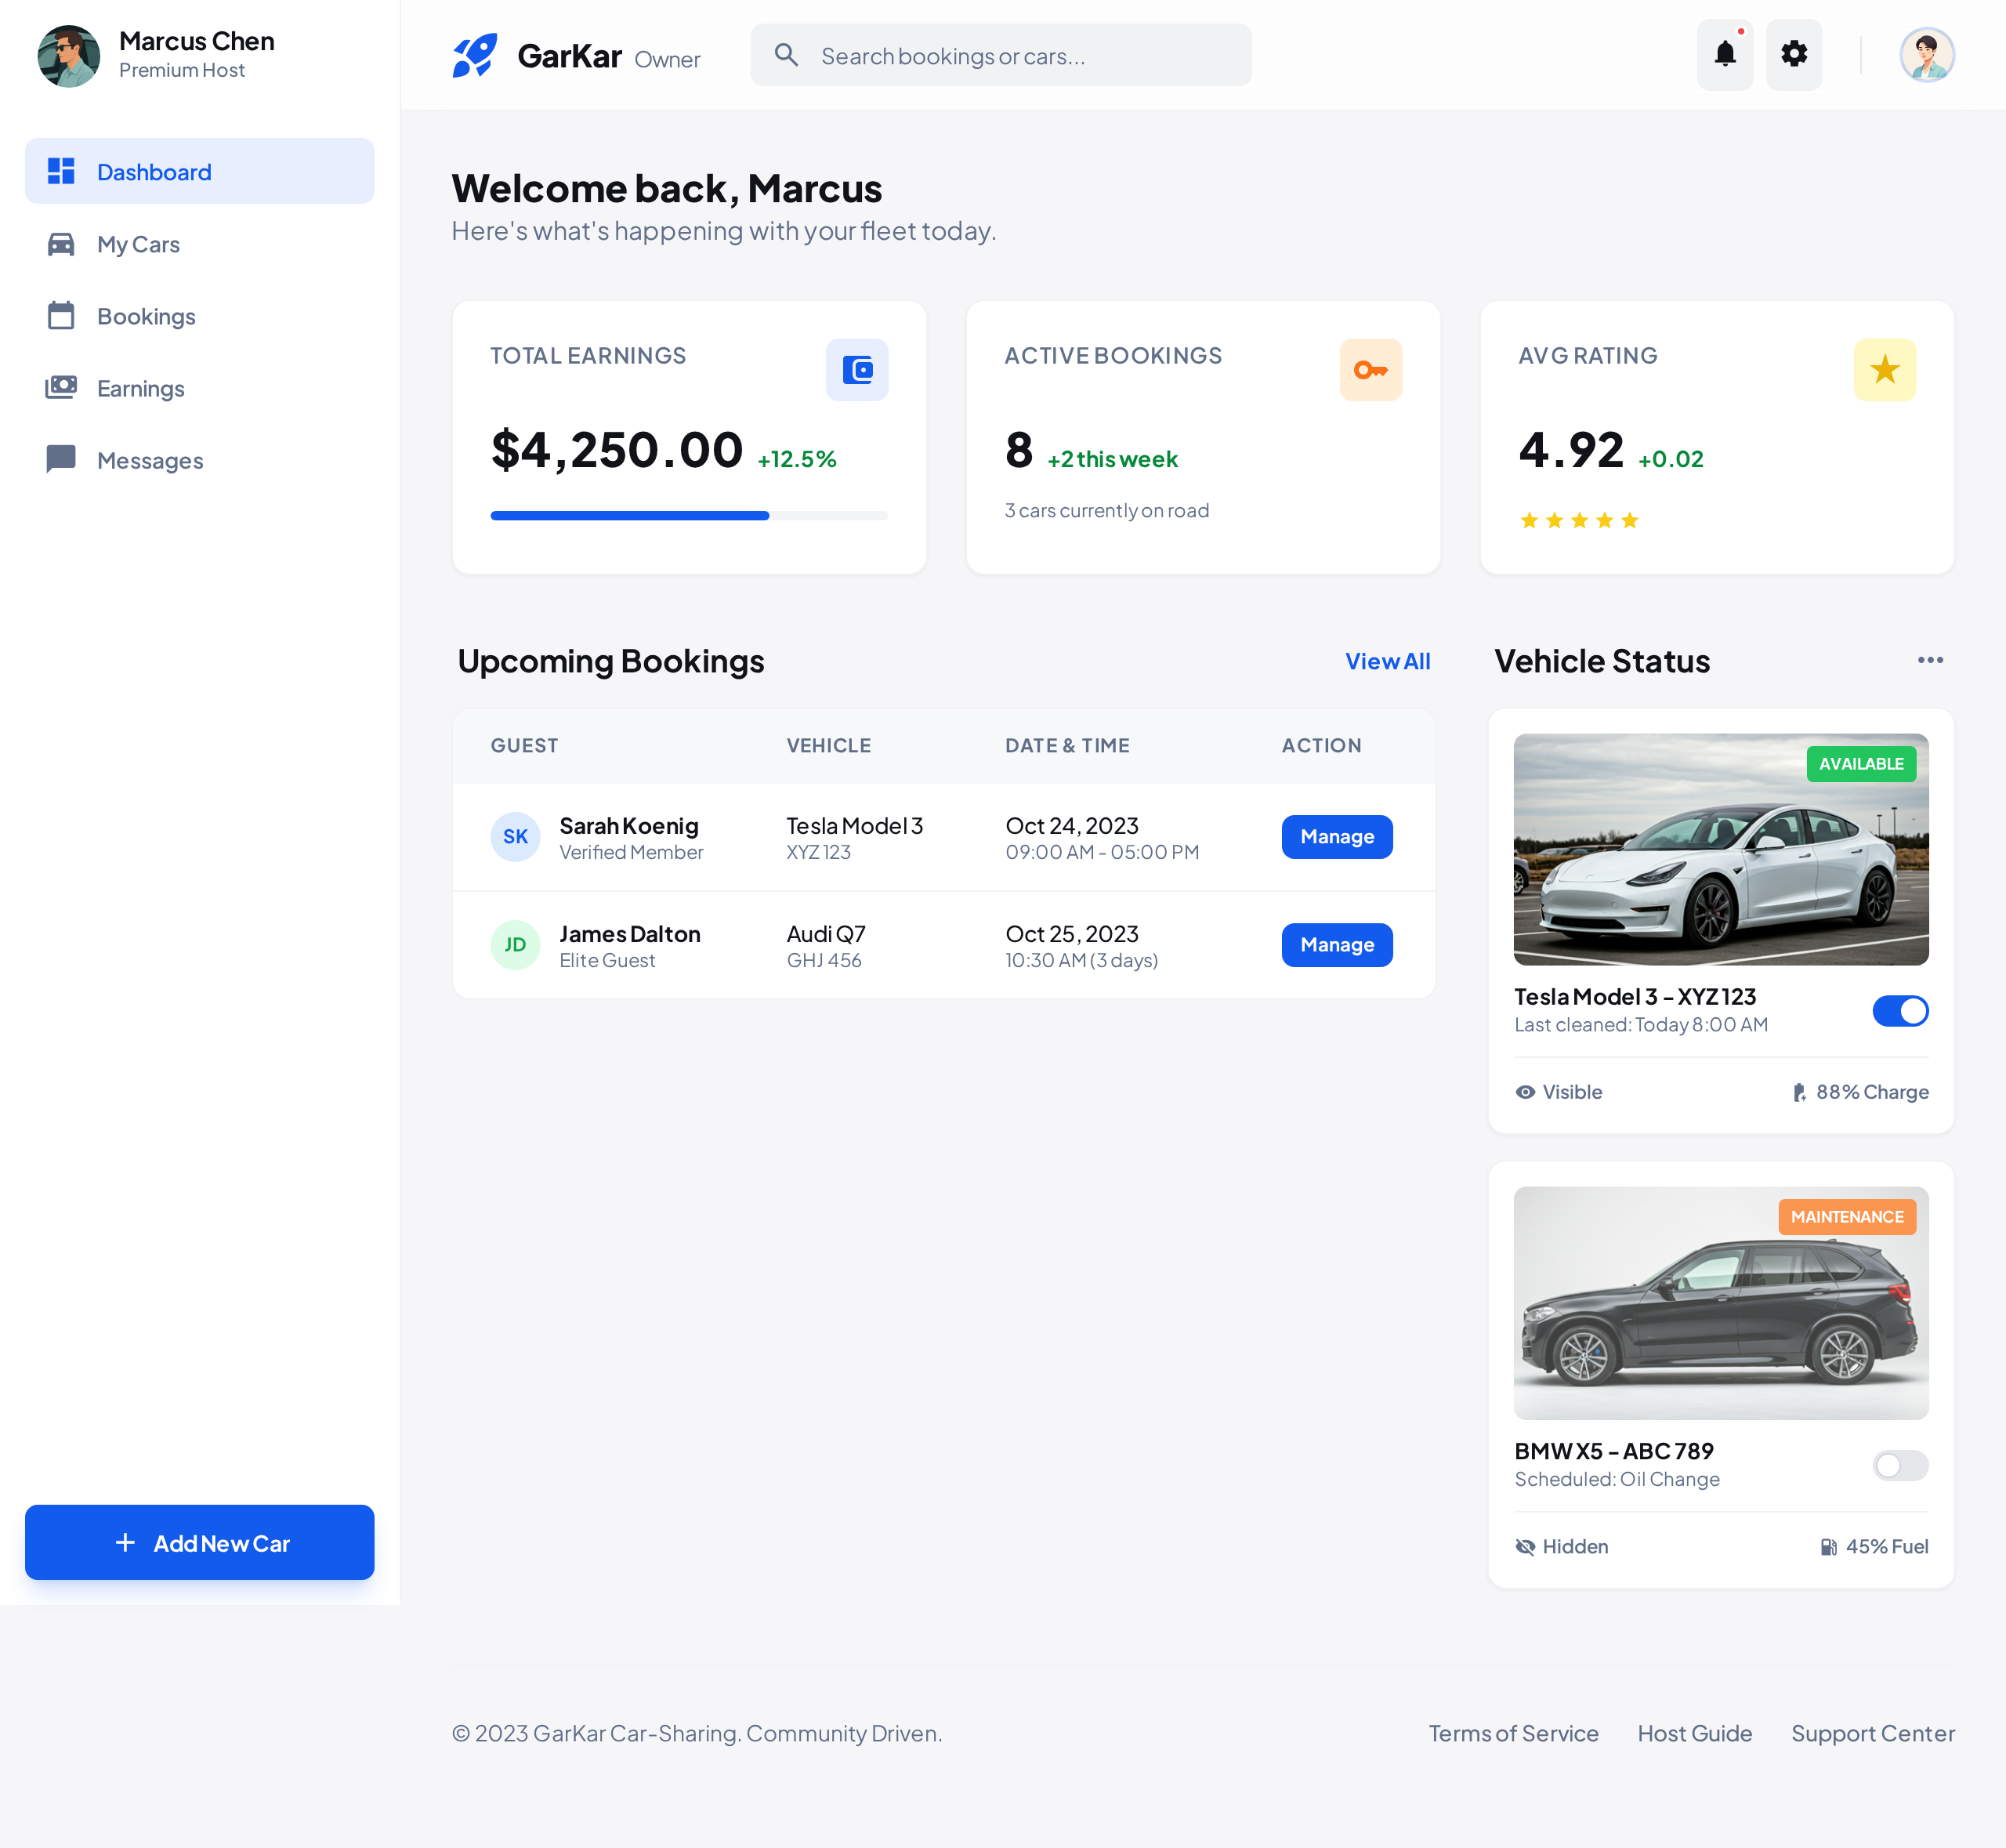Click the Active Bookings key icon
This screenshot has width=2006, height=1848.
(1371, 370)
